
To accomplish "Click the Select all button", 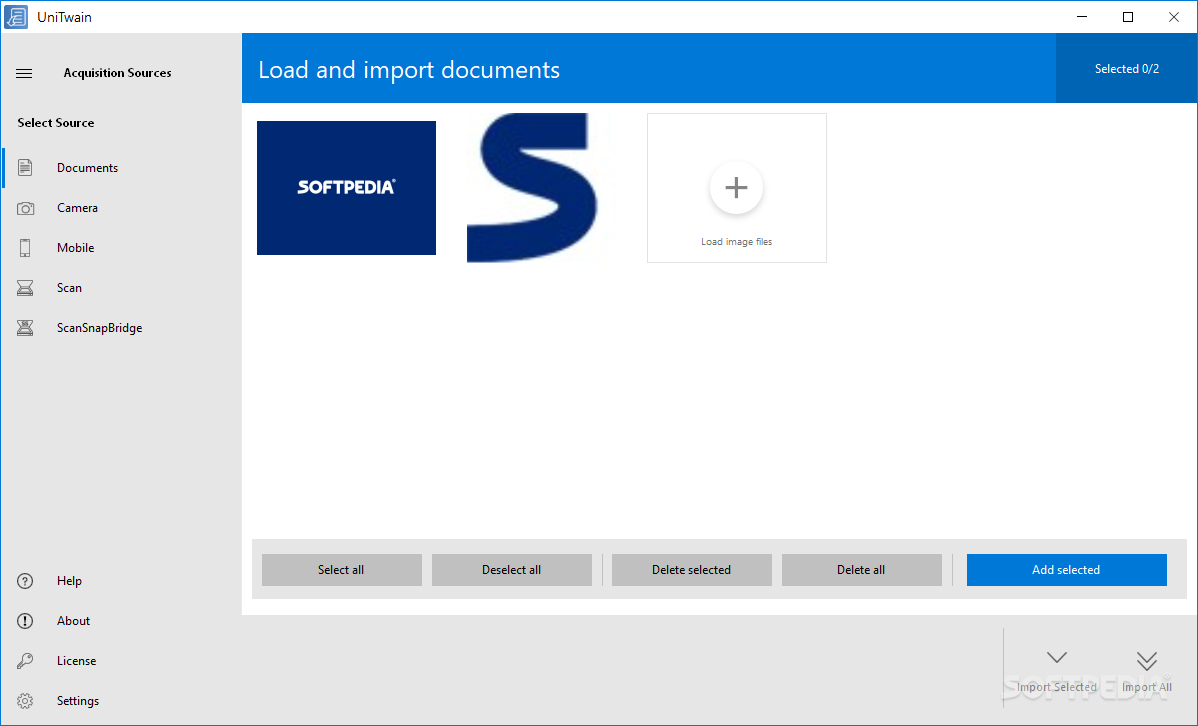I will pyautogui.click(x=342, y=570).
